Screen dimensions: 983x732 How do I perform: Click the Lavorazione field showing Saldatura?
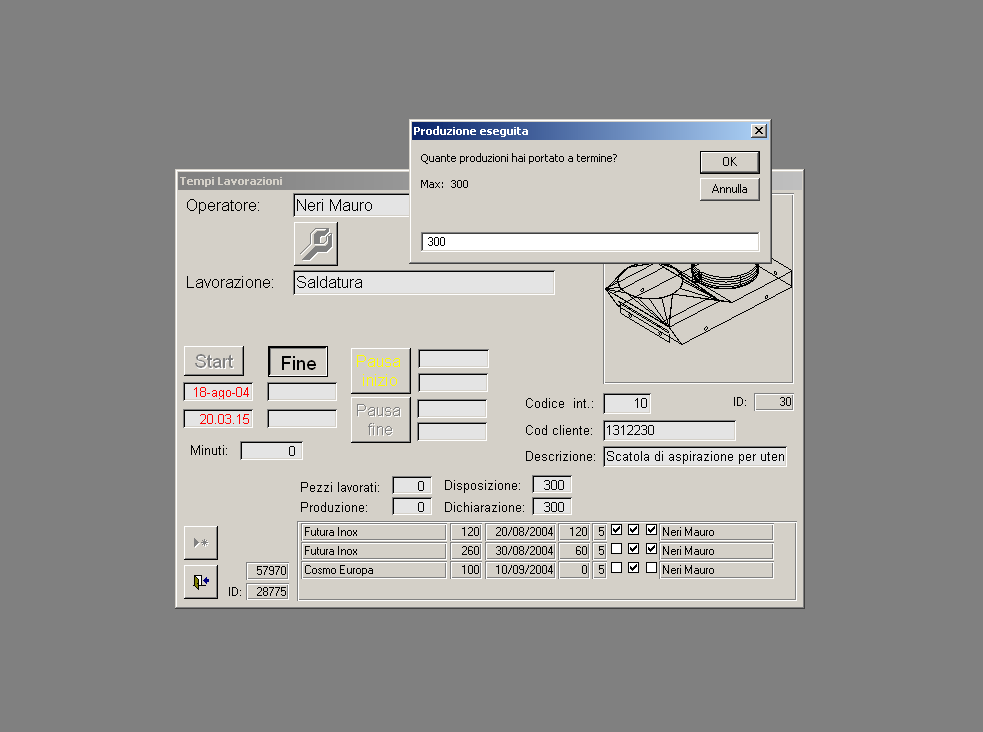(424, 283)
